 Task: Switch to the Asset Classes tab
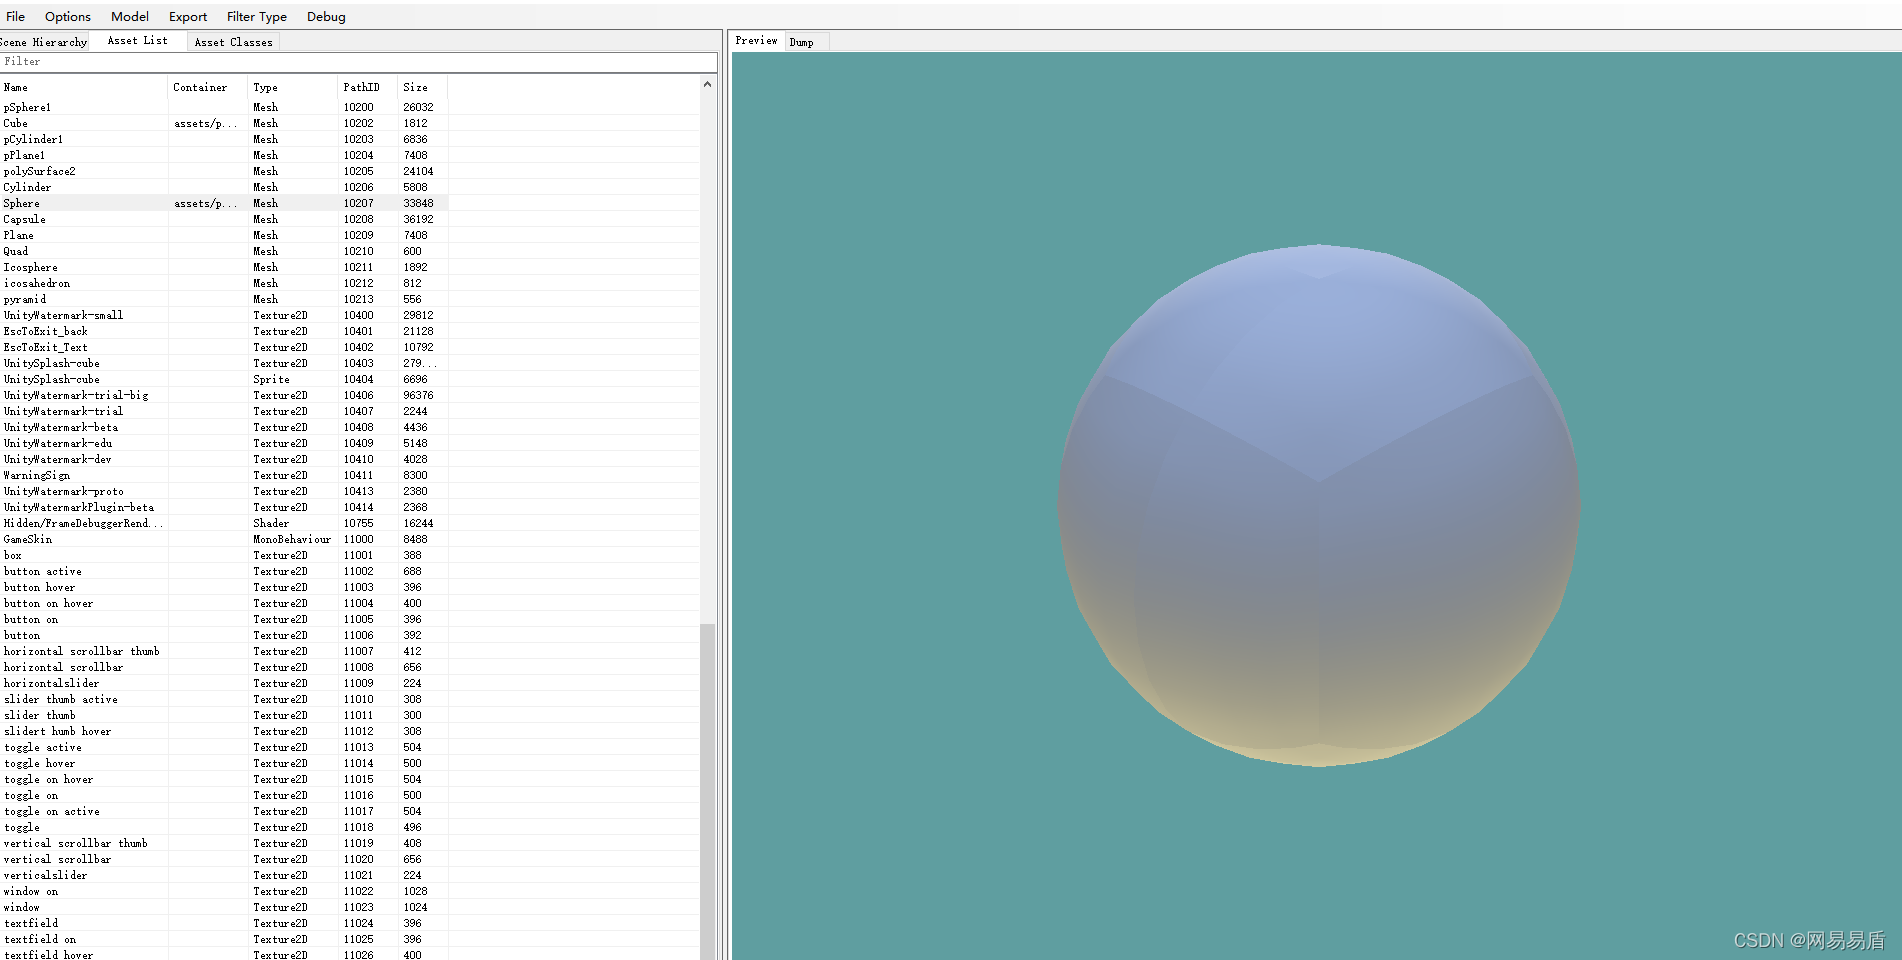pos(233,42)
